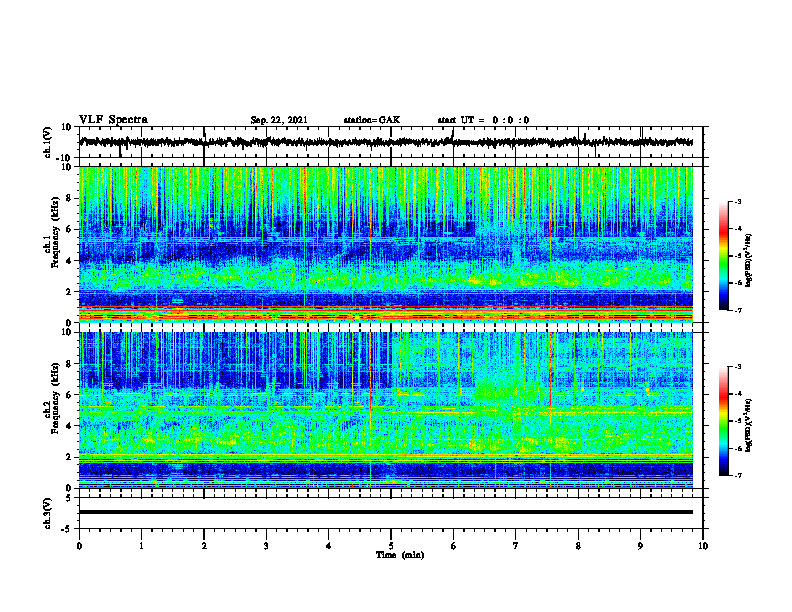Screen dimensions: 792x612
Task: Click the ch.1 colorbar log(PSD) label
Action: click(749, 261)
